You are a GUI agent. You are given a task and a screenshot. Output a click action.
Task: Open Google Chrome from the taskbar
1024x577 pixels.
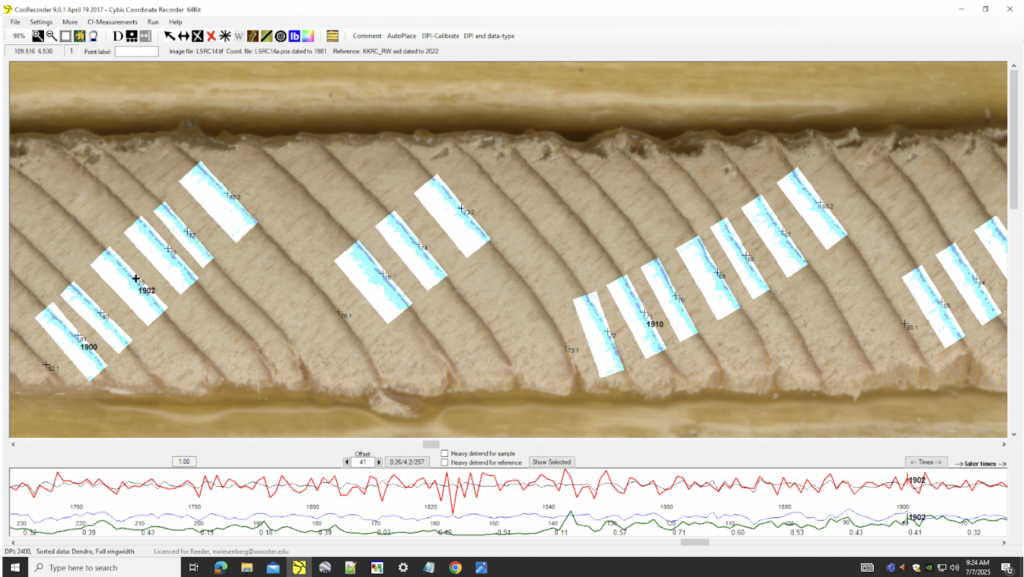pyautogui.click(x=455, y=567)
